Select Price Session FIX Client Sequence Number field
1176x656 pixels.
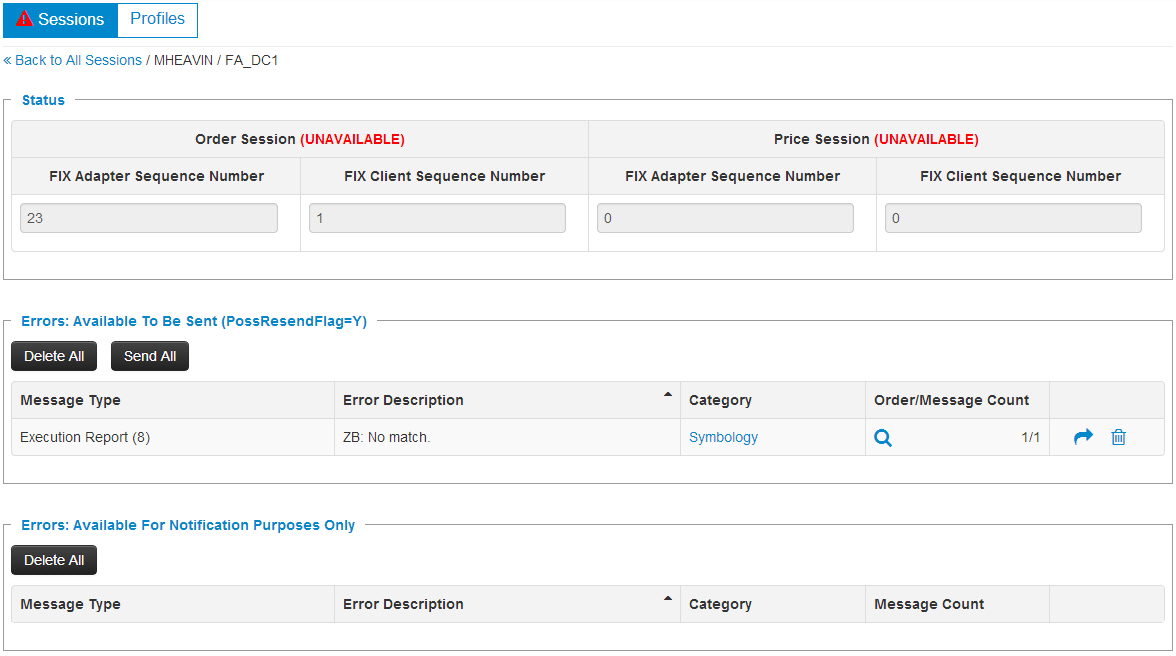coord(1013,218)
